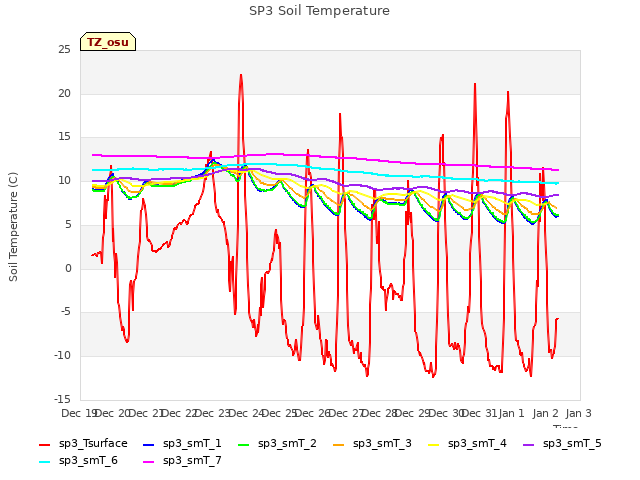
Task: Click the Jan 3 x-axis tick label
Action: pos(579,413)
